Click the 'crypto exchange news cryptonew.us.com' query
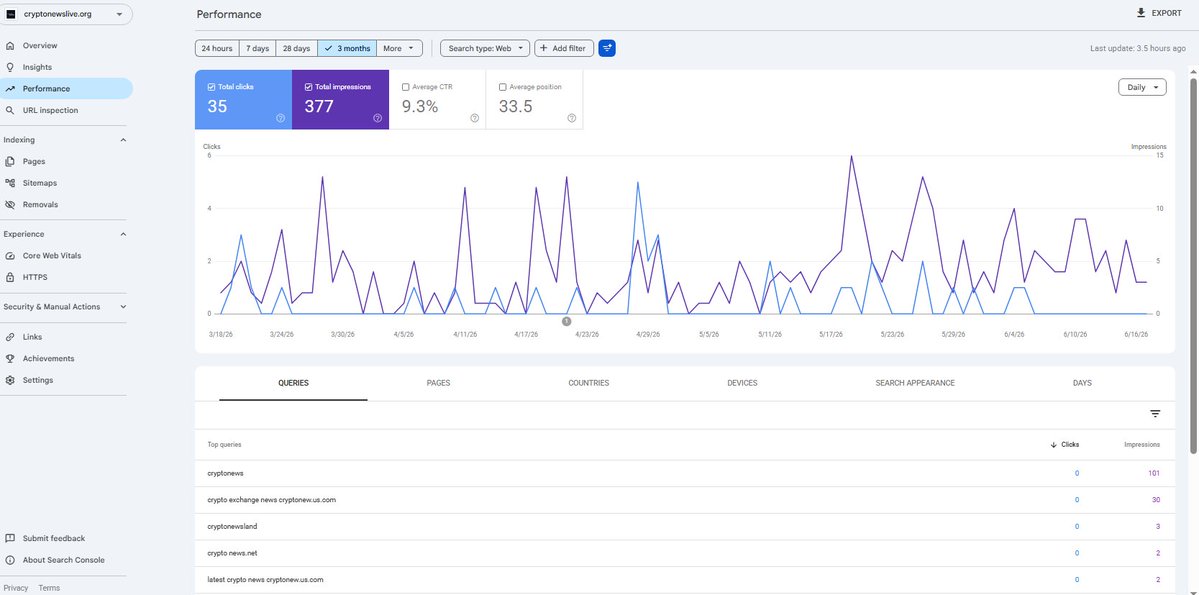This screenshot has width=1199, height=595. (271, 500)
